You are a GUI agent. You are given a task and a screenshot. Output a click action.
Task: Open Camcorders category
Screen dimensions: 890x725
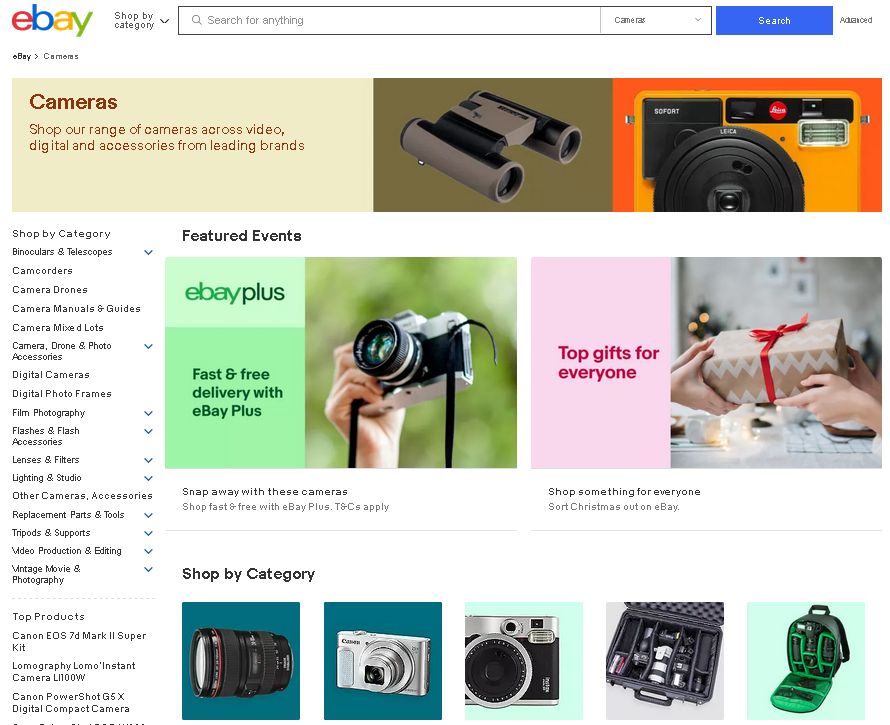(x=43, y=271)
